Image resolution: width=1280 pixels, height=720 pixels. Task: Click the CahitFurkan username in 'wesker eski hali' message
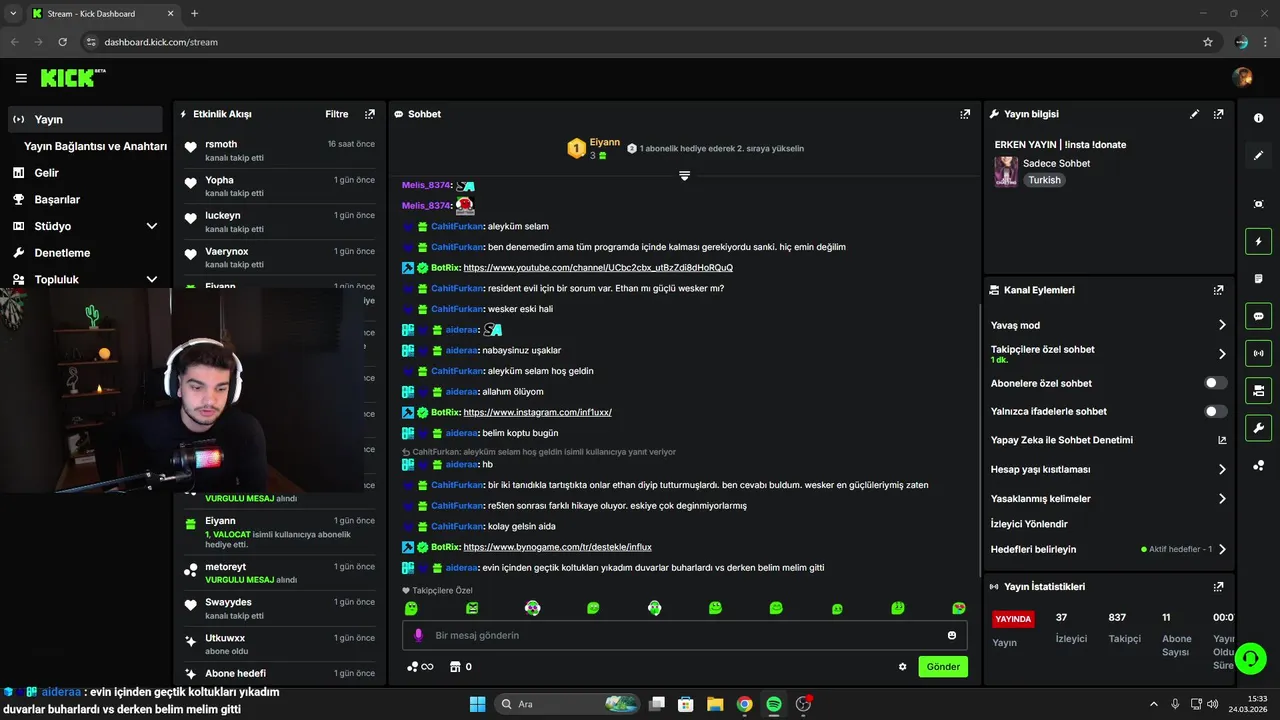point(457,309)
